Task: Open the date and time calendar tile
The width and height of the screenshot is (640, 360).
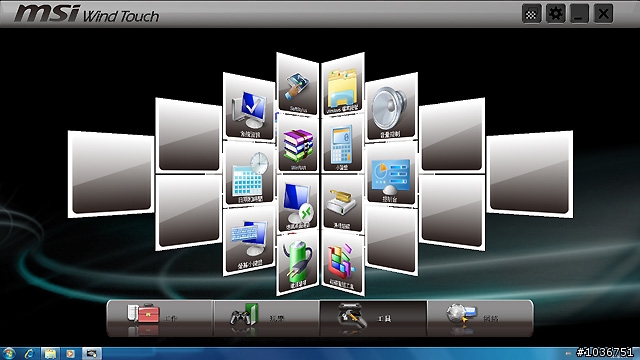Action: 249,174
